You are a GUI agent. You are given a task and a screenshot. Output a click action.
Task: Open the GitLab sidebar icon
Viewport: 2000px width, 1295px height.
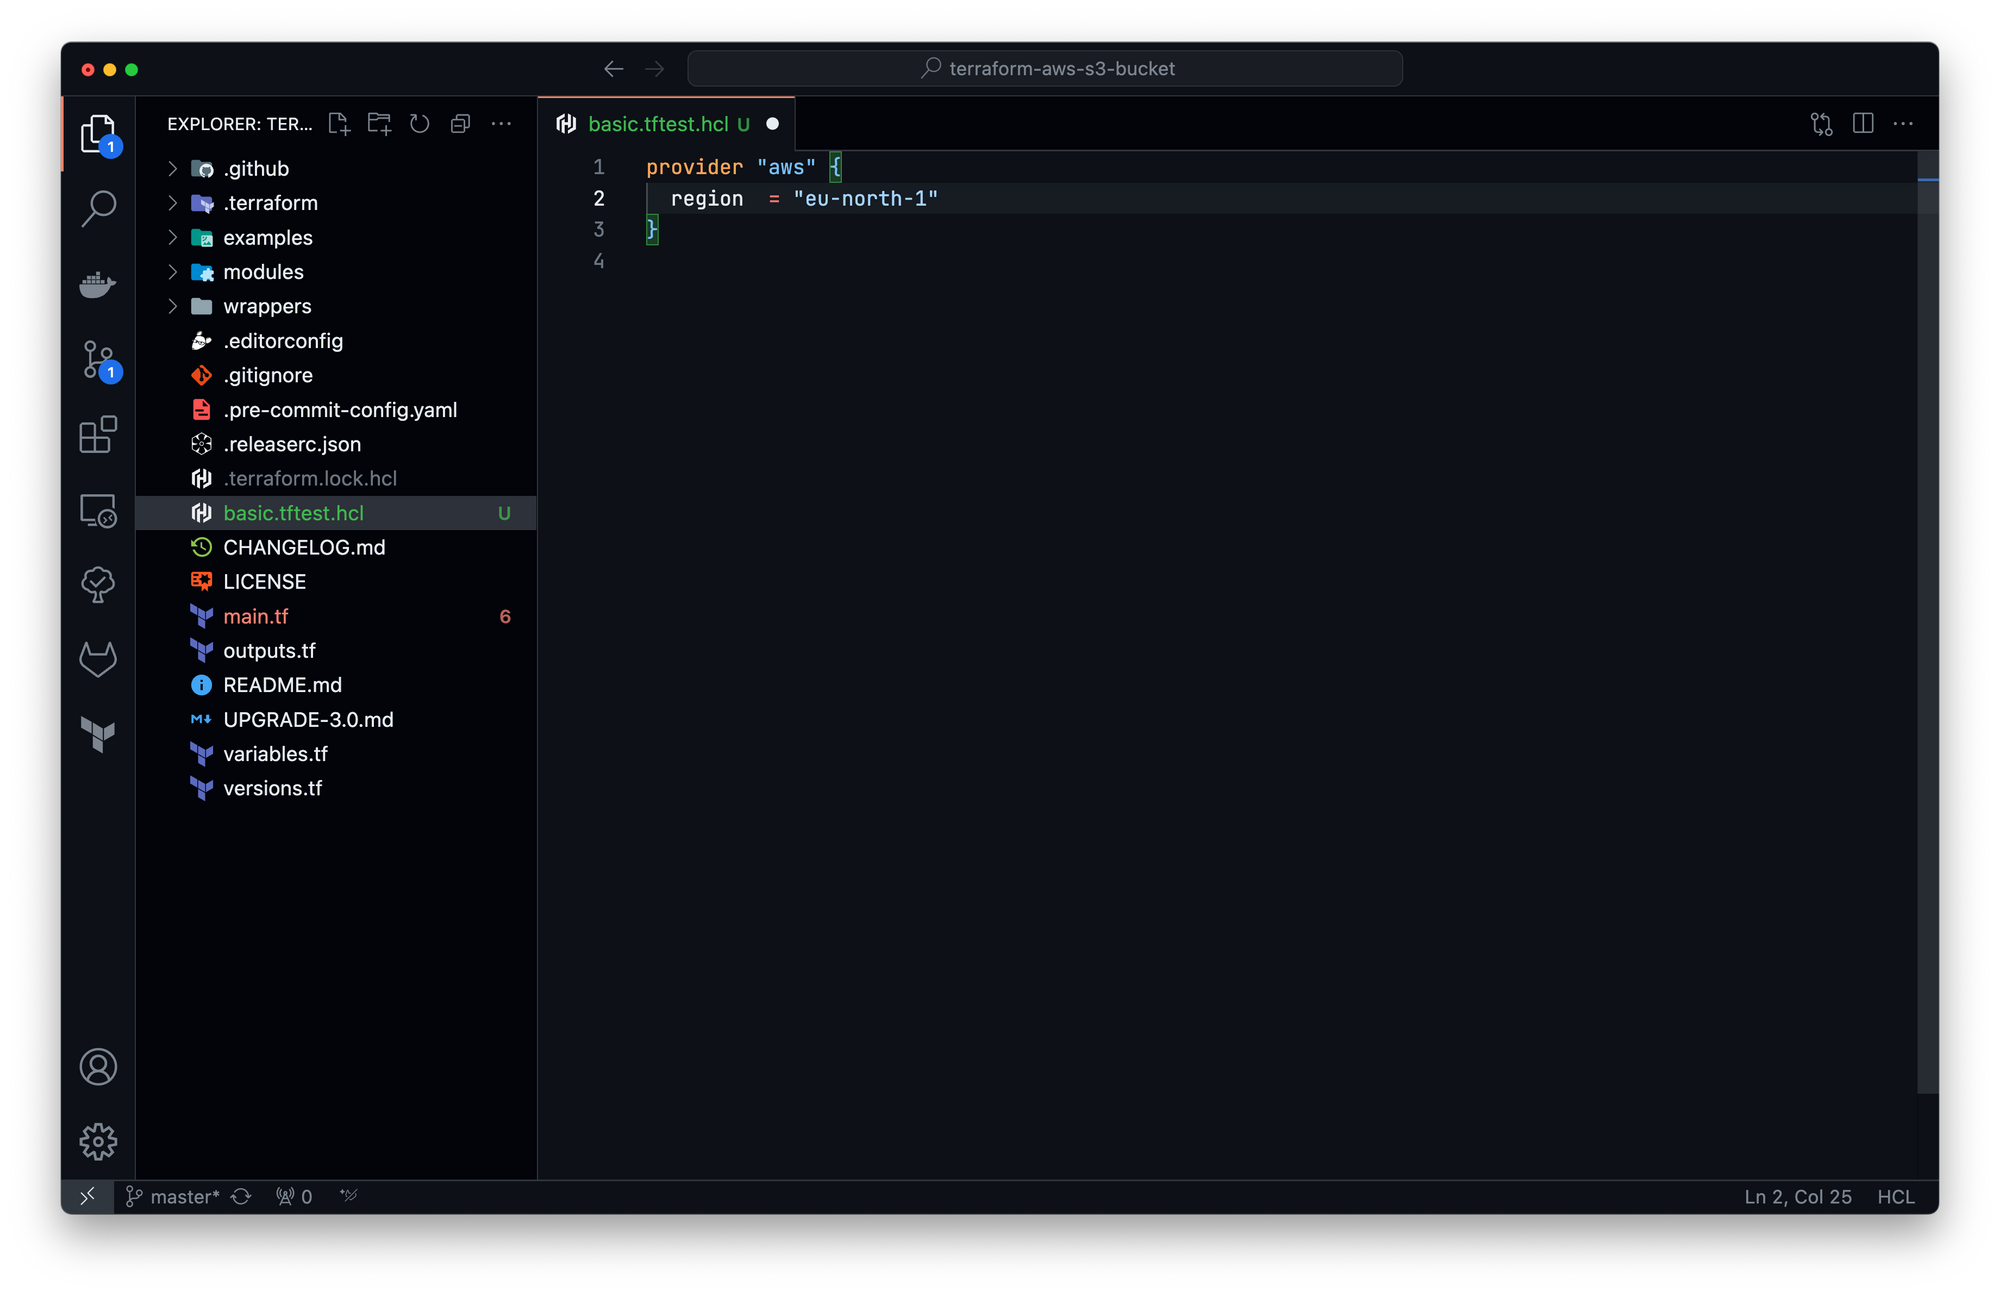(98, 659)
